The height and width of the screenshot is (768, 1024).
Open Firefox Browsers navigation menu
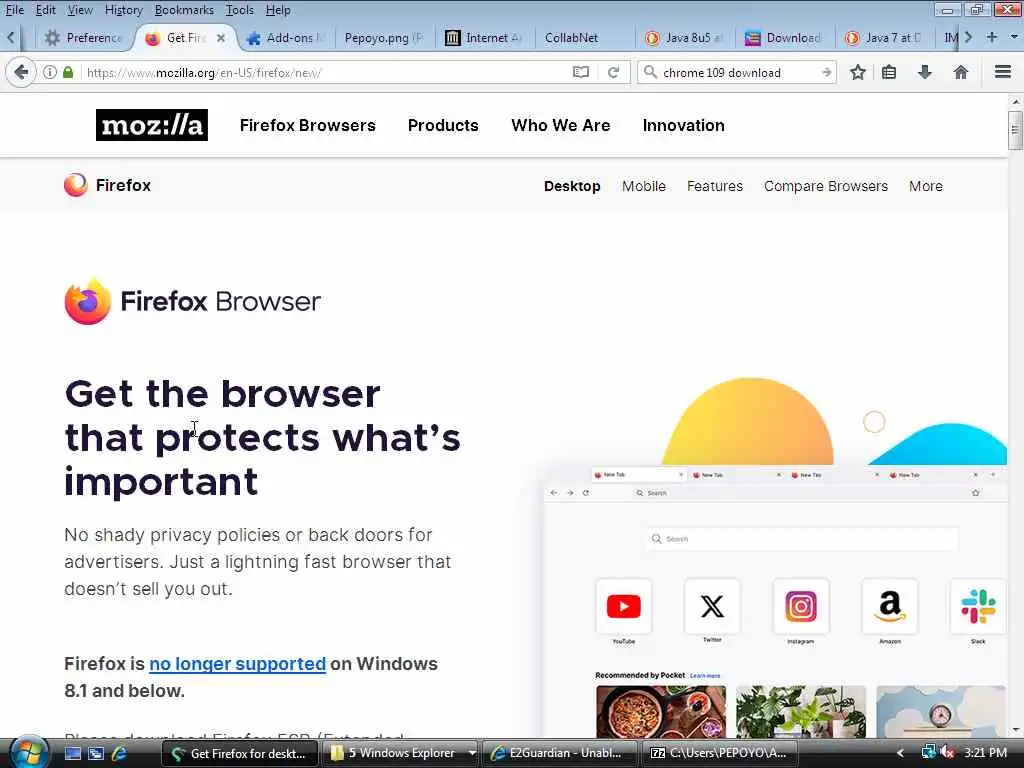pyautogui.click(x=308, y=125)
